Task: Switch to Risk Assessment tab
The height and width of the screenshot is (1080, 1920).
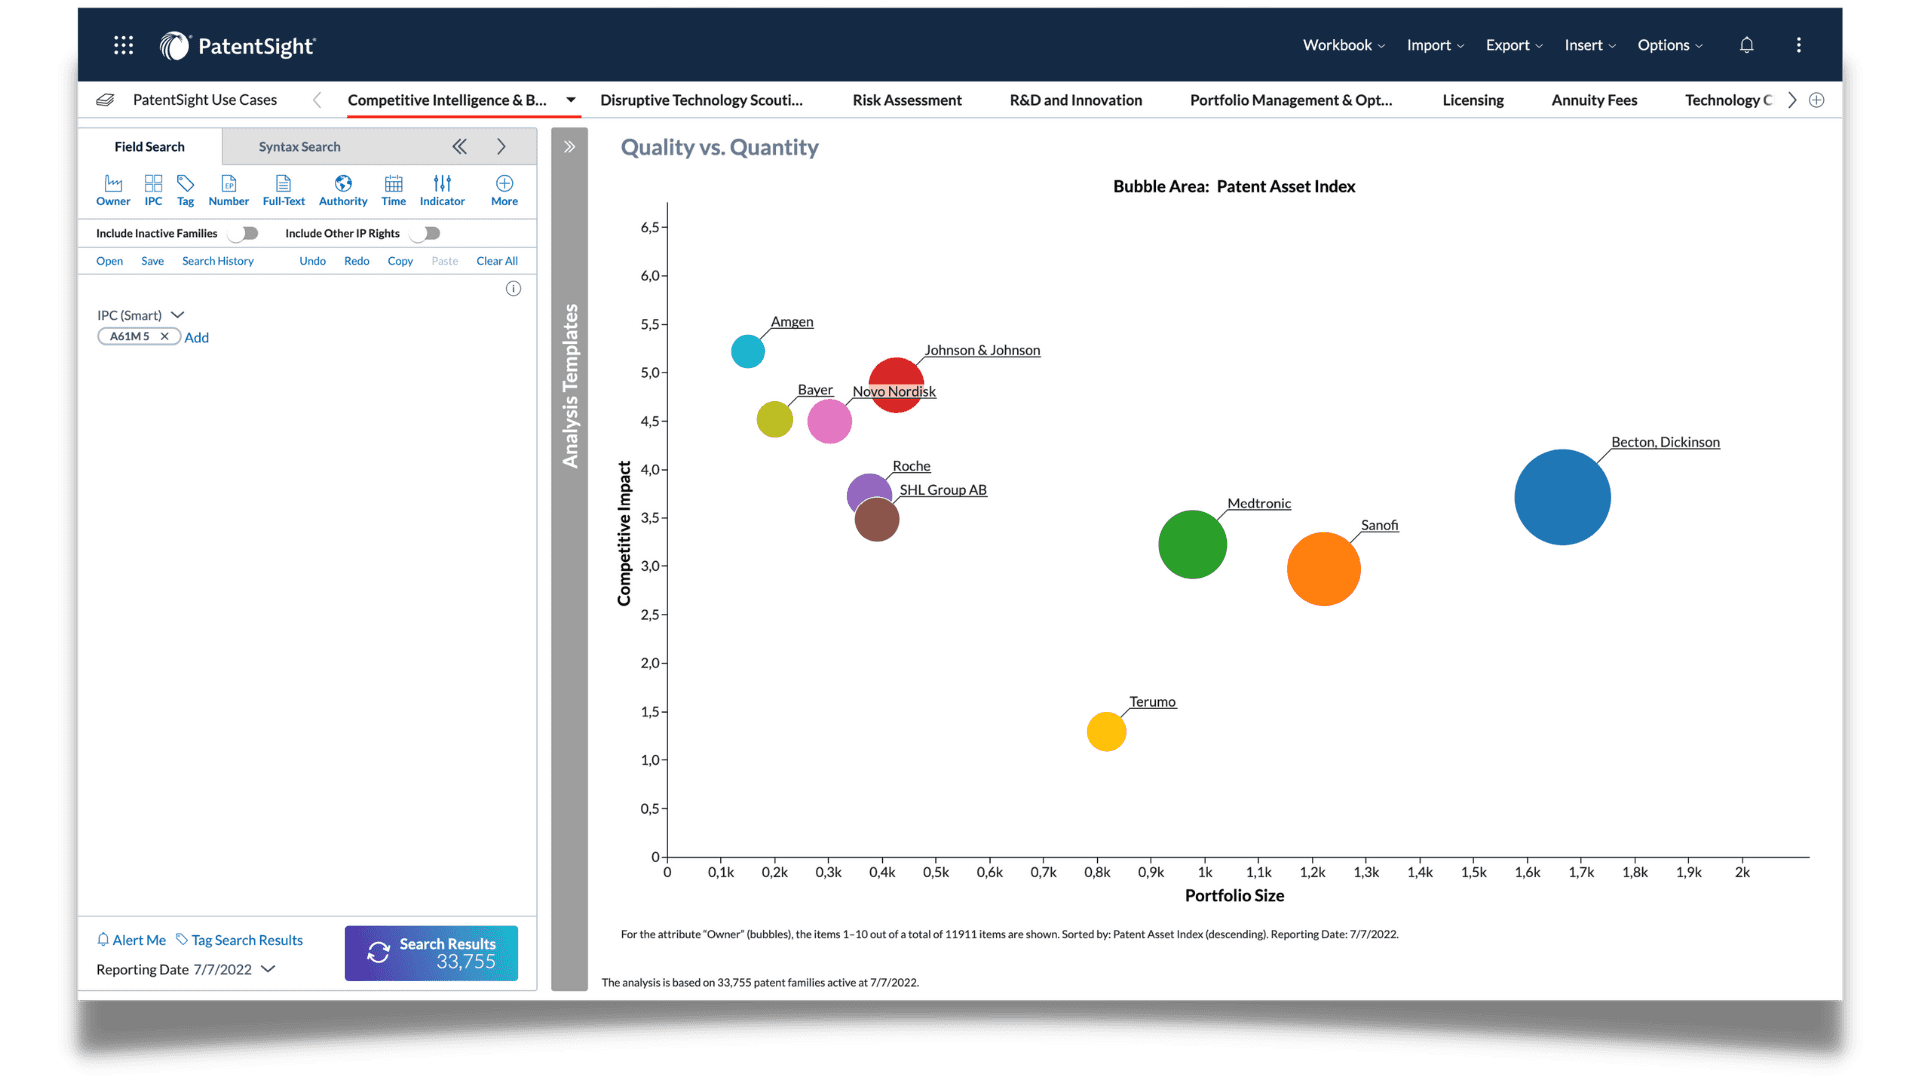Action: (x=907, y=100)
